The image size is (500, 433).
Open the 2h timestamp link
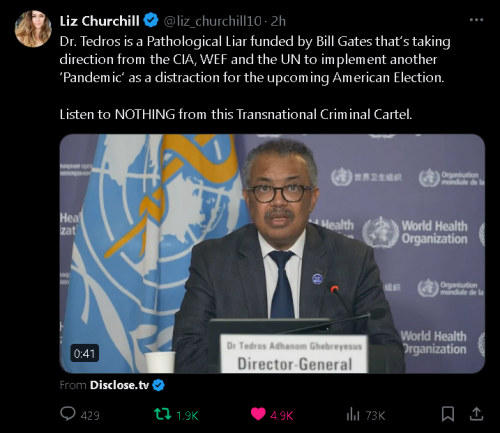tap(278, 21)
